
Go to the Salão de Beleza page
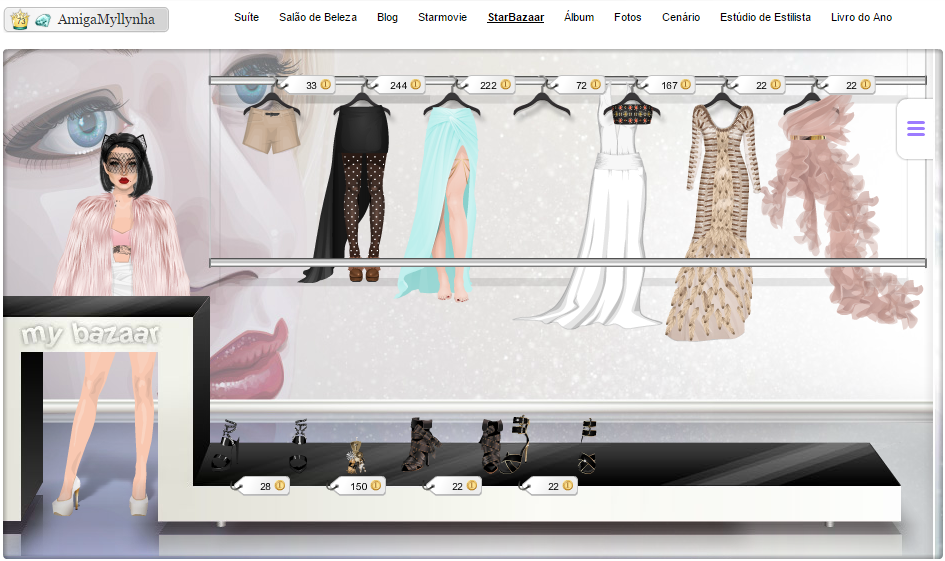click(x=318, y=17)
